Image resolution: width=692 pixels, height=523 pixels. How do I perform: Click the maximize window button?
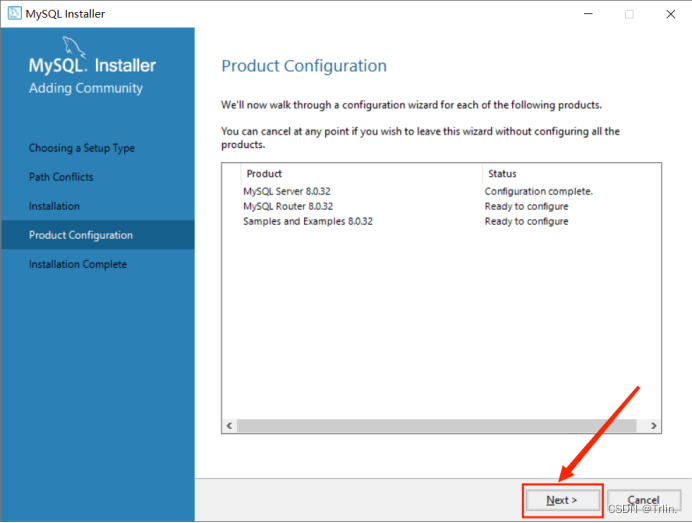tap(629, 14)
